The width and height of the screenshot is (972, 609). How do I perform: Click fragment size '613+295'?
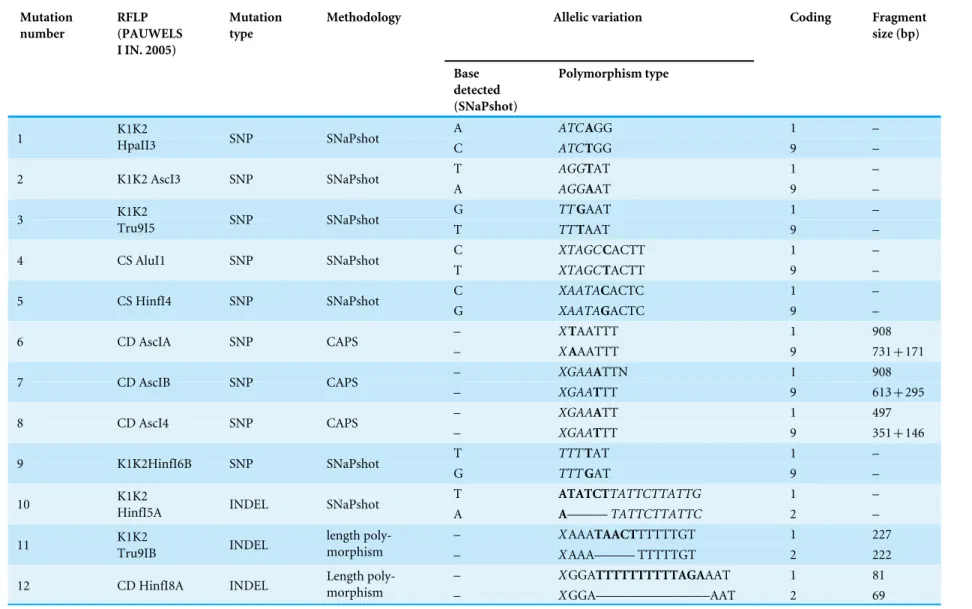pos(898,392)
